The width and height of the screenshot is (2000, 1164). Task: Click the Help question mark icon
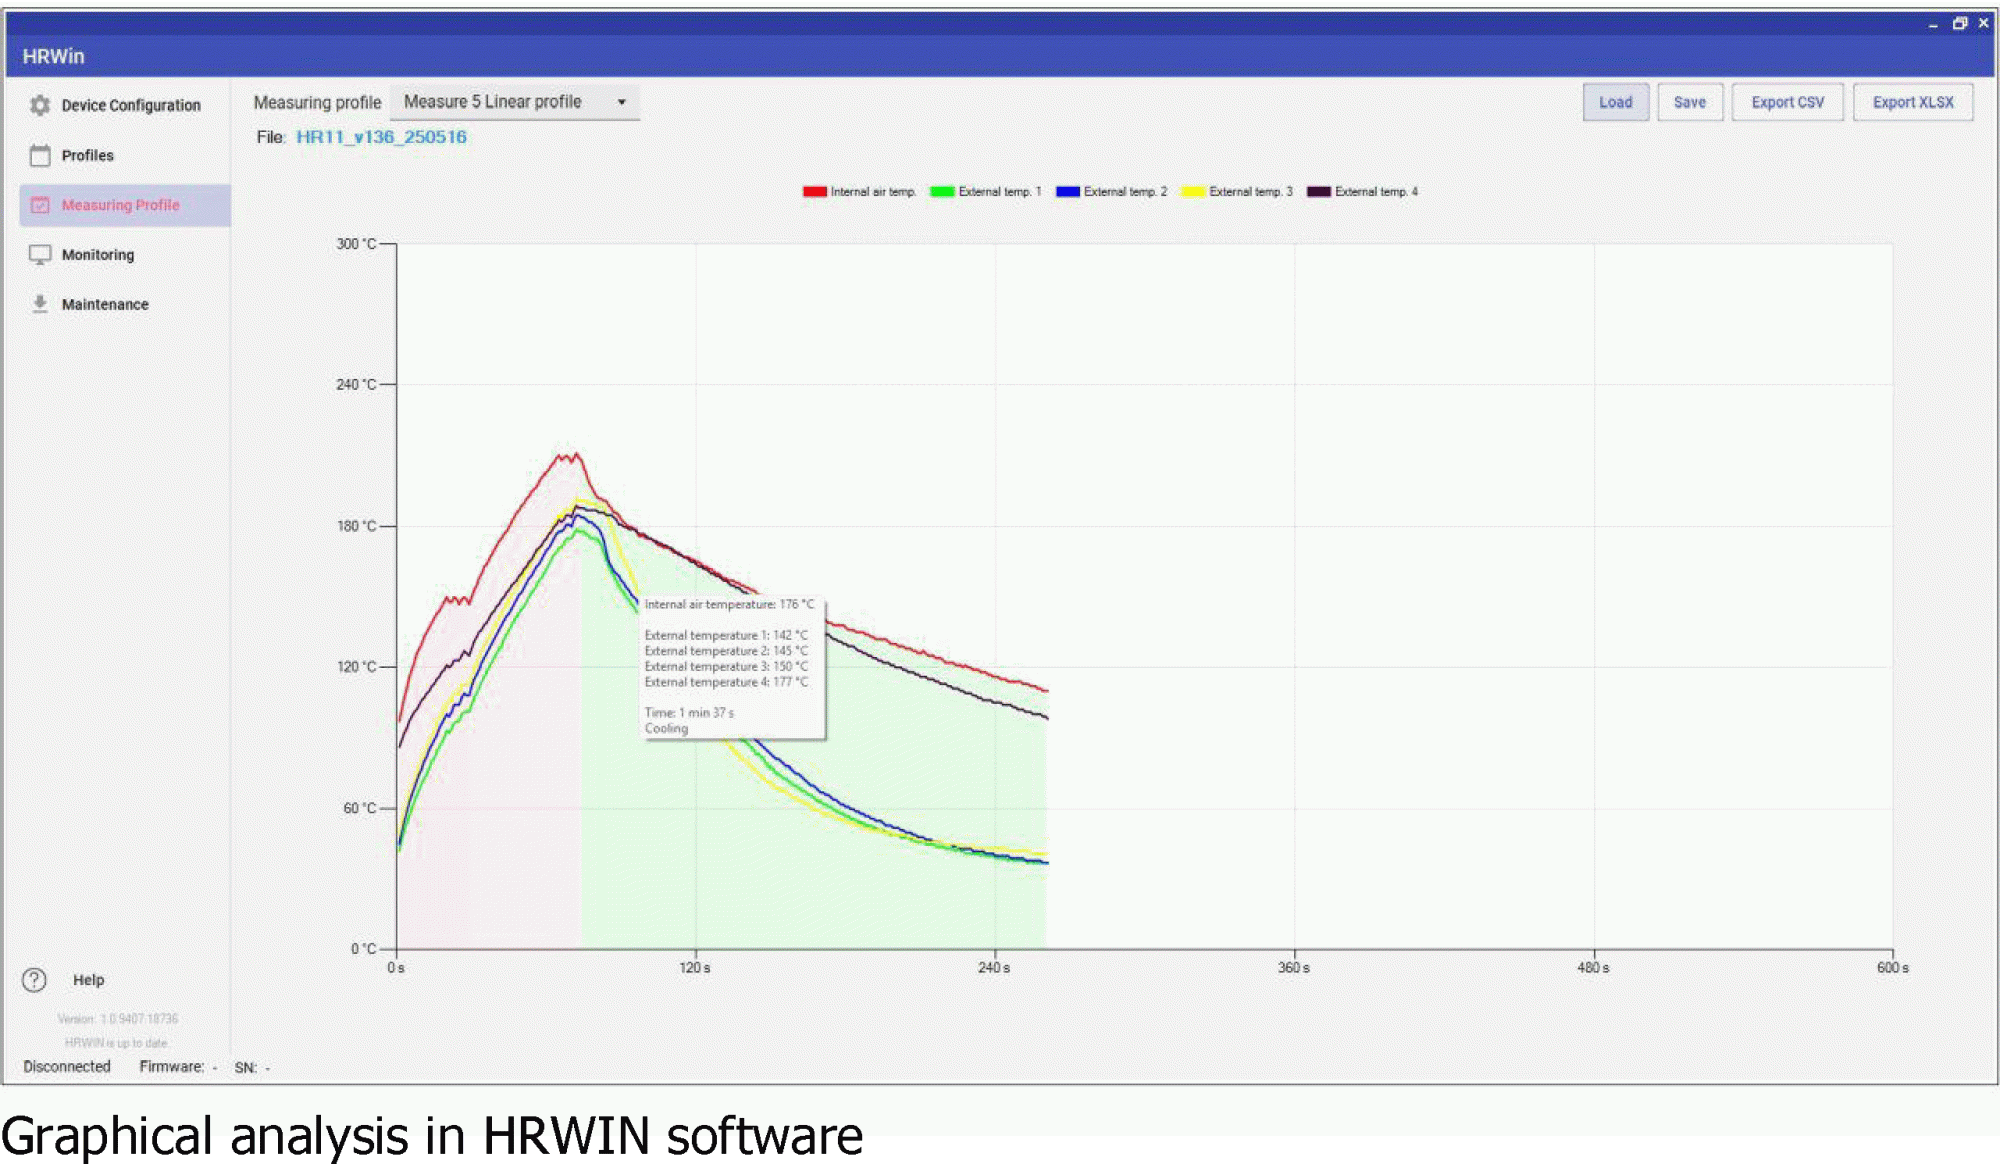[x=34, y=980]
